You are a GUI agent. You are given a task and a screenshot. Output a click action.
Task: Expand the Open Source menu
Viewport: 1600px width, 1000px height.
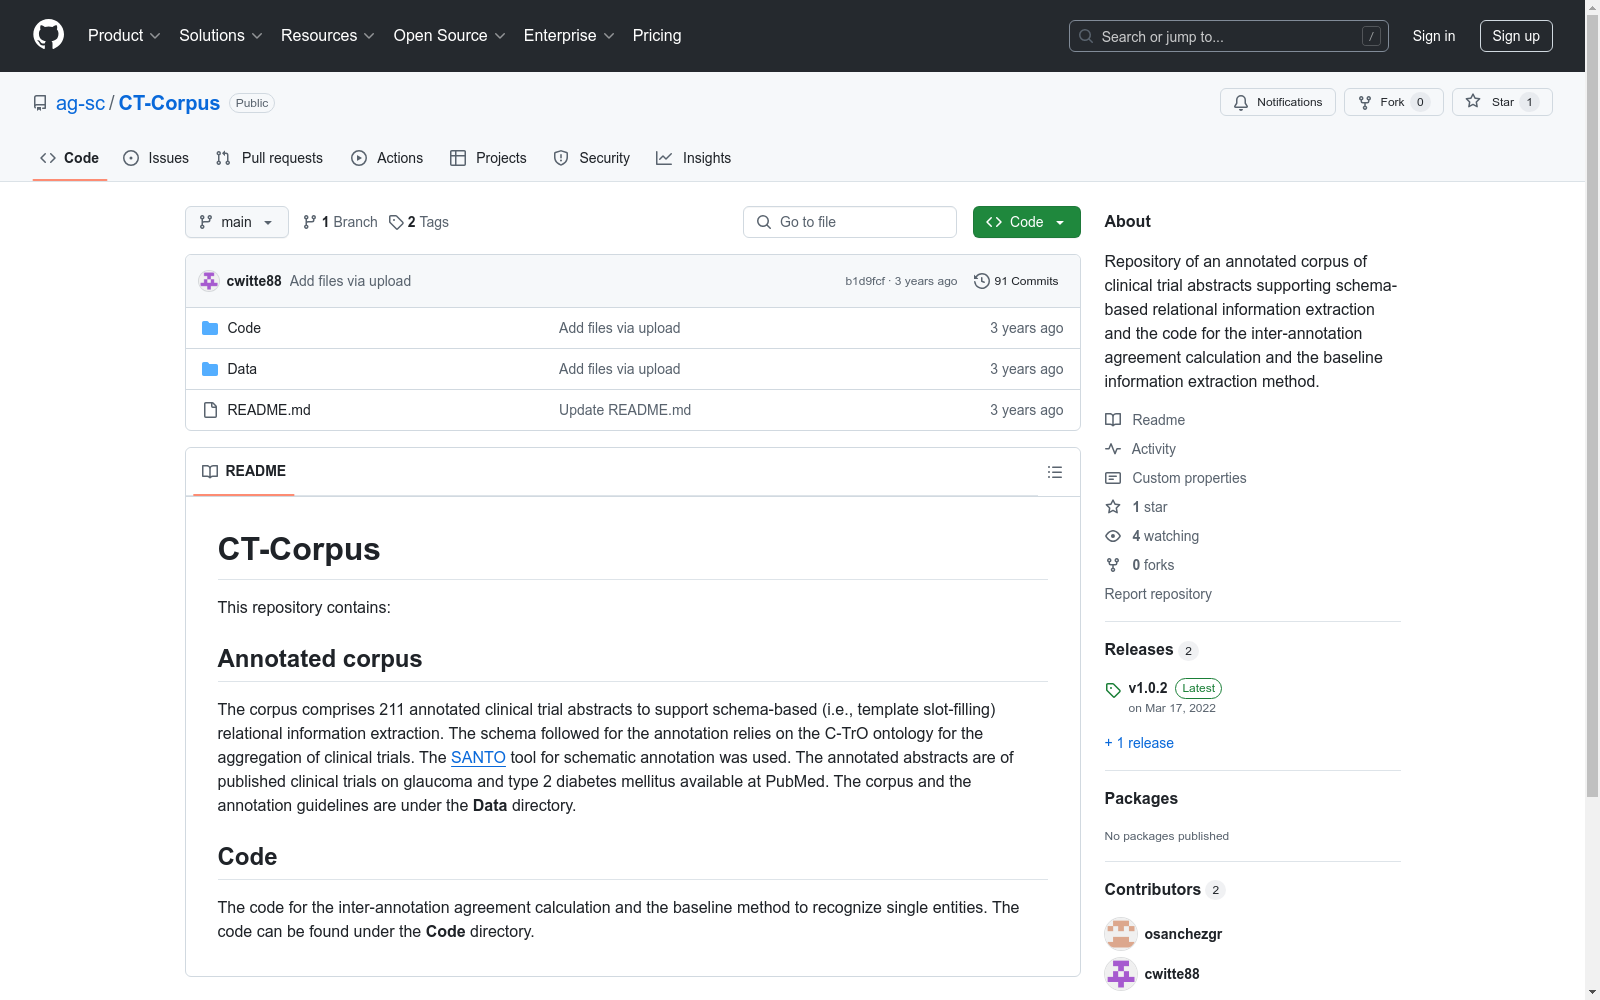coord(450,36)
